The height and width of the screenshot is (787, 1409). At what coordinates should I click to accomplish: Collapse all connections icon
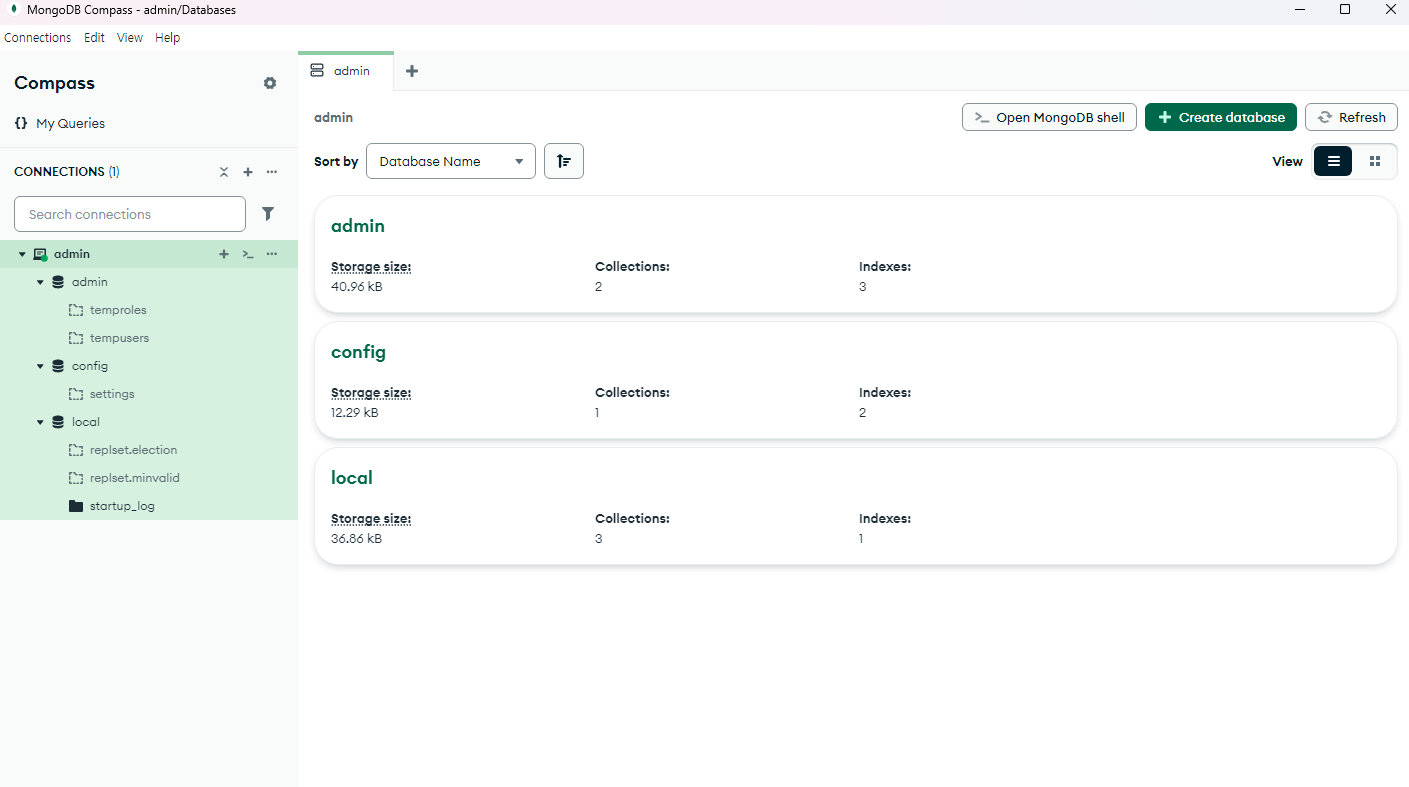click(224, 172)
